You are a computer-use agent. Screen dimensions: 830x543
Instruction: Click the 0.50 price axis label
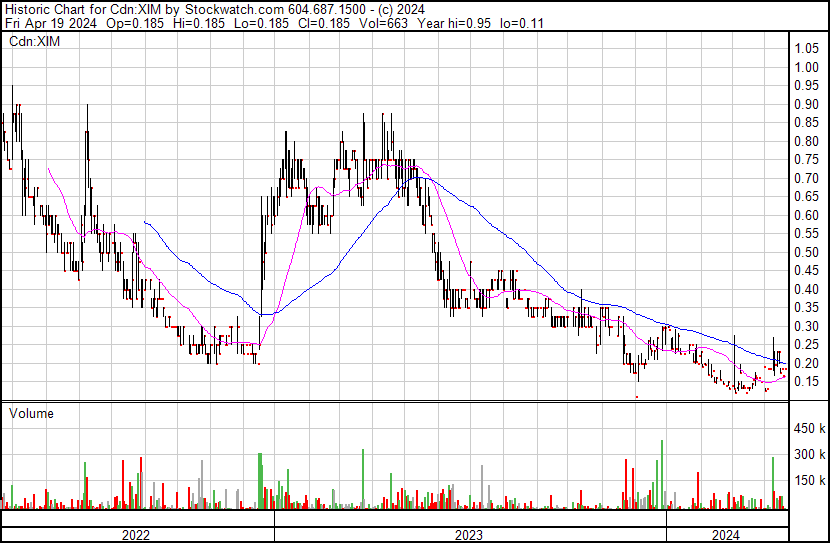click(x=805, y=252)
